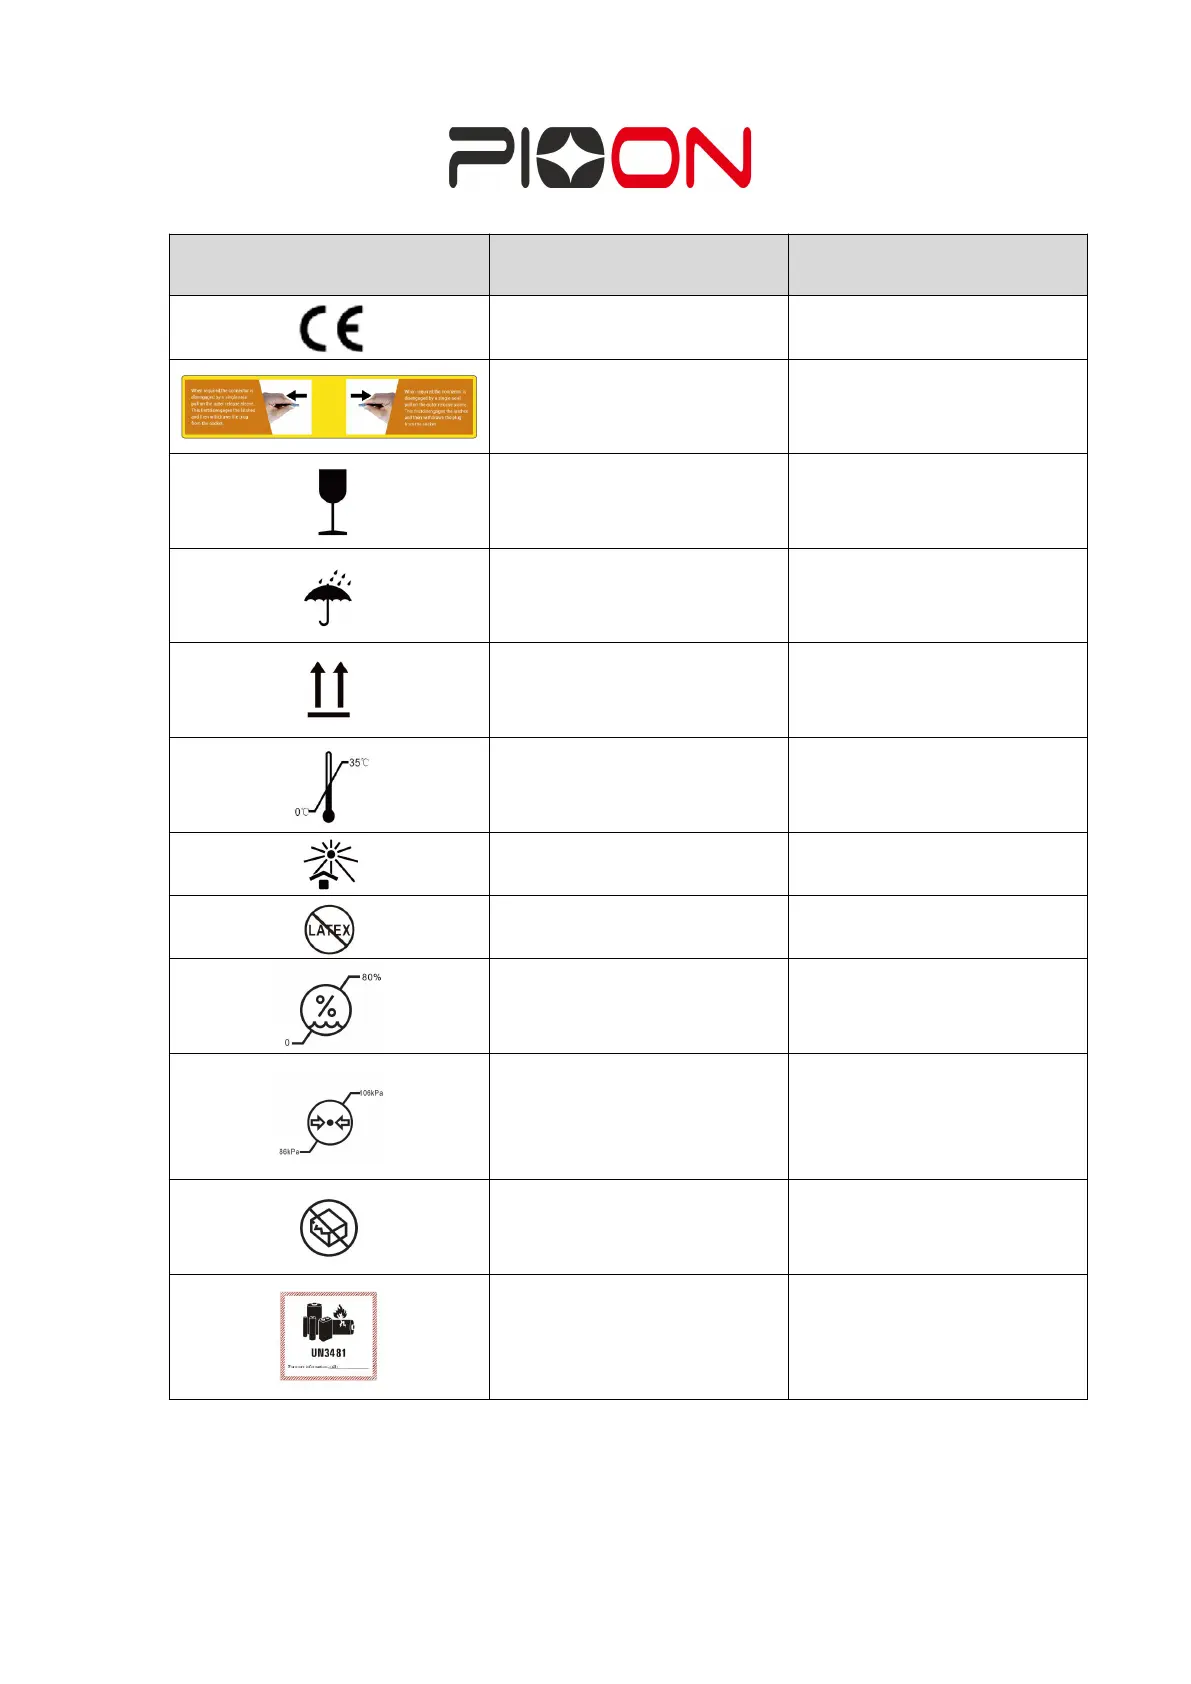Image resolution: width=1191 pixels, height=1684 pixels.
Task: Click the last gray header cell
Action: (x=937, y=265)
